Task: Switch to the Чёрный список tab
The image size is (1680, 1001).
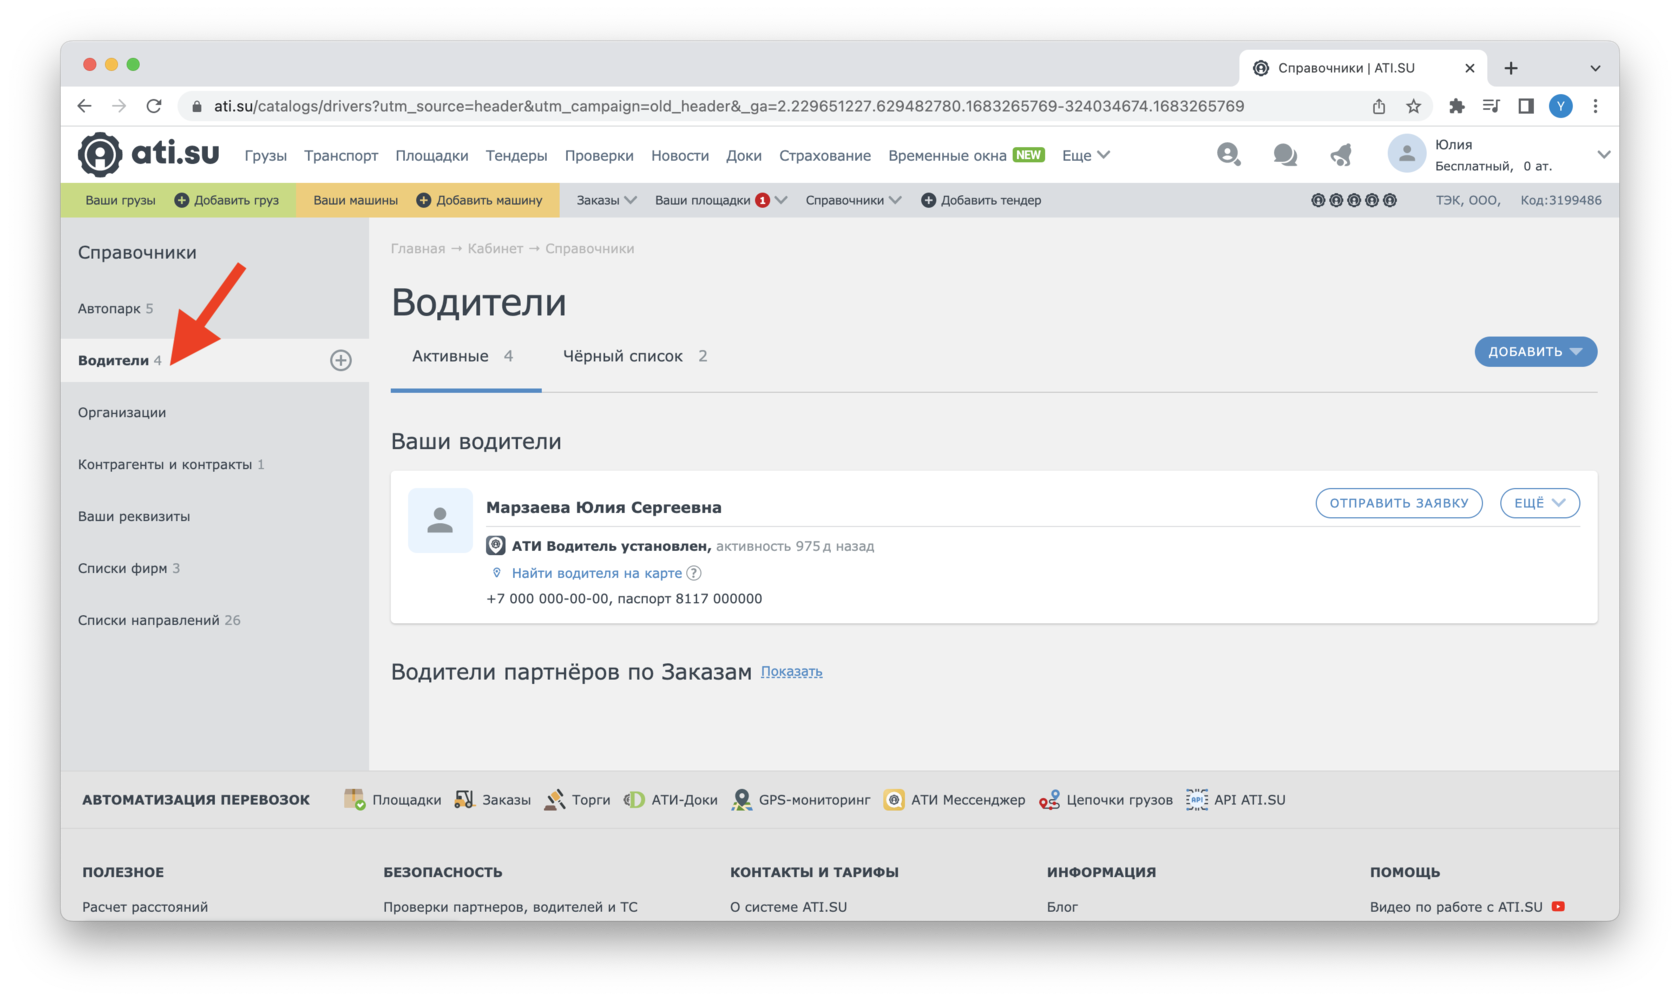Action: click(x=635, y=356)
